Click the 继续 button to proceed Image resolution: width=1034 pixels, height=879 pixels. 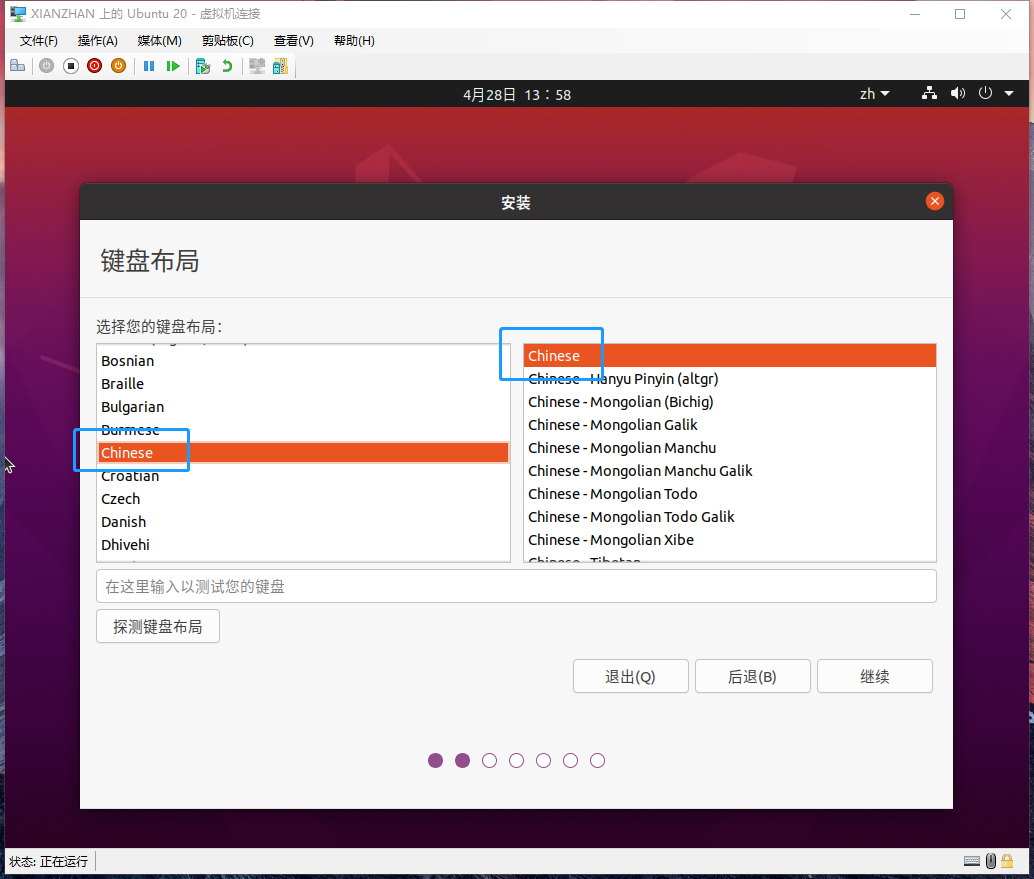click(874, 676)
